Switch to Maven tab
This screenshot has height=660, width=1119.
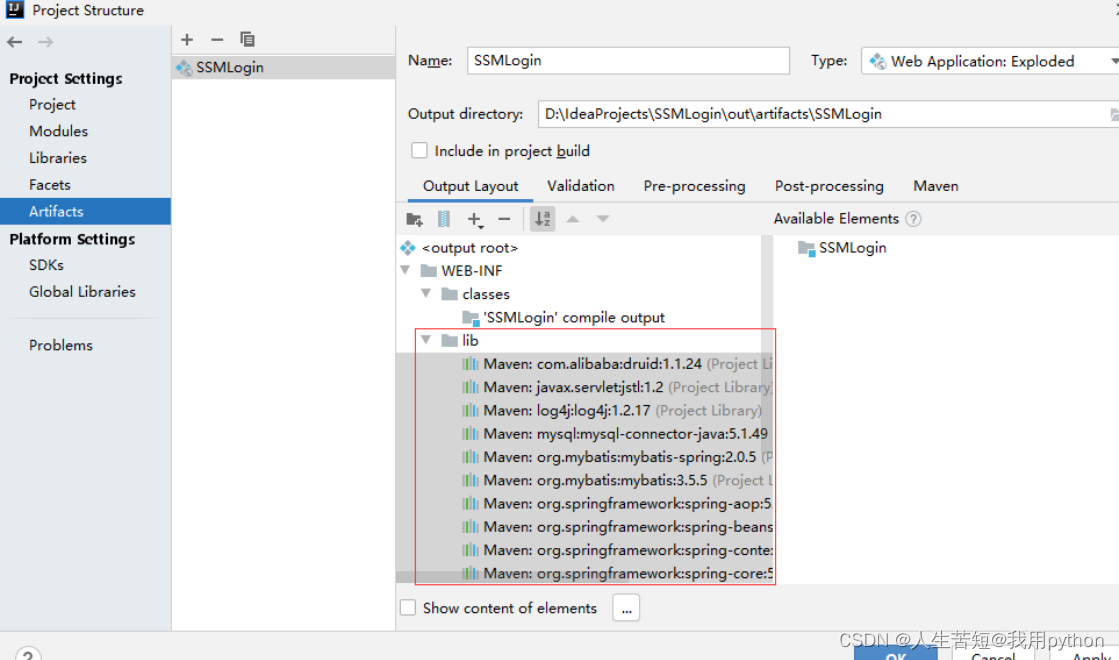936,186
